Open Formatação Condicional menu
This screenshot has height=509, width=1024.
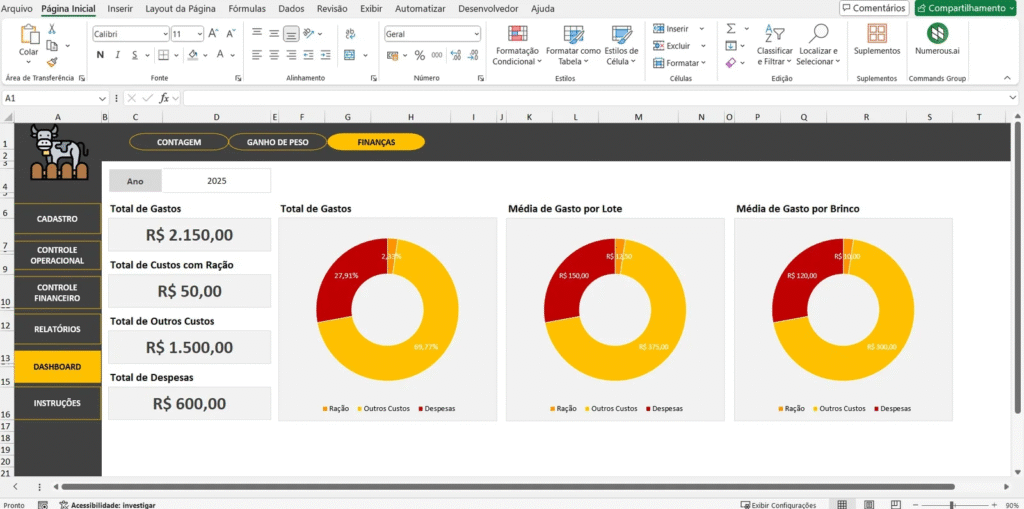pyautogui.click(x=517, y=46)
